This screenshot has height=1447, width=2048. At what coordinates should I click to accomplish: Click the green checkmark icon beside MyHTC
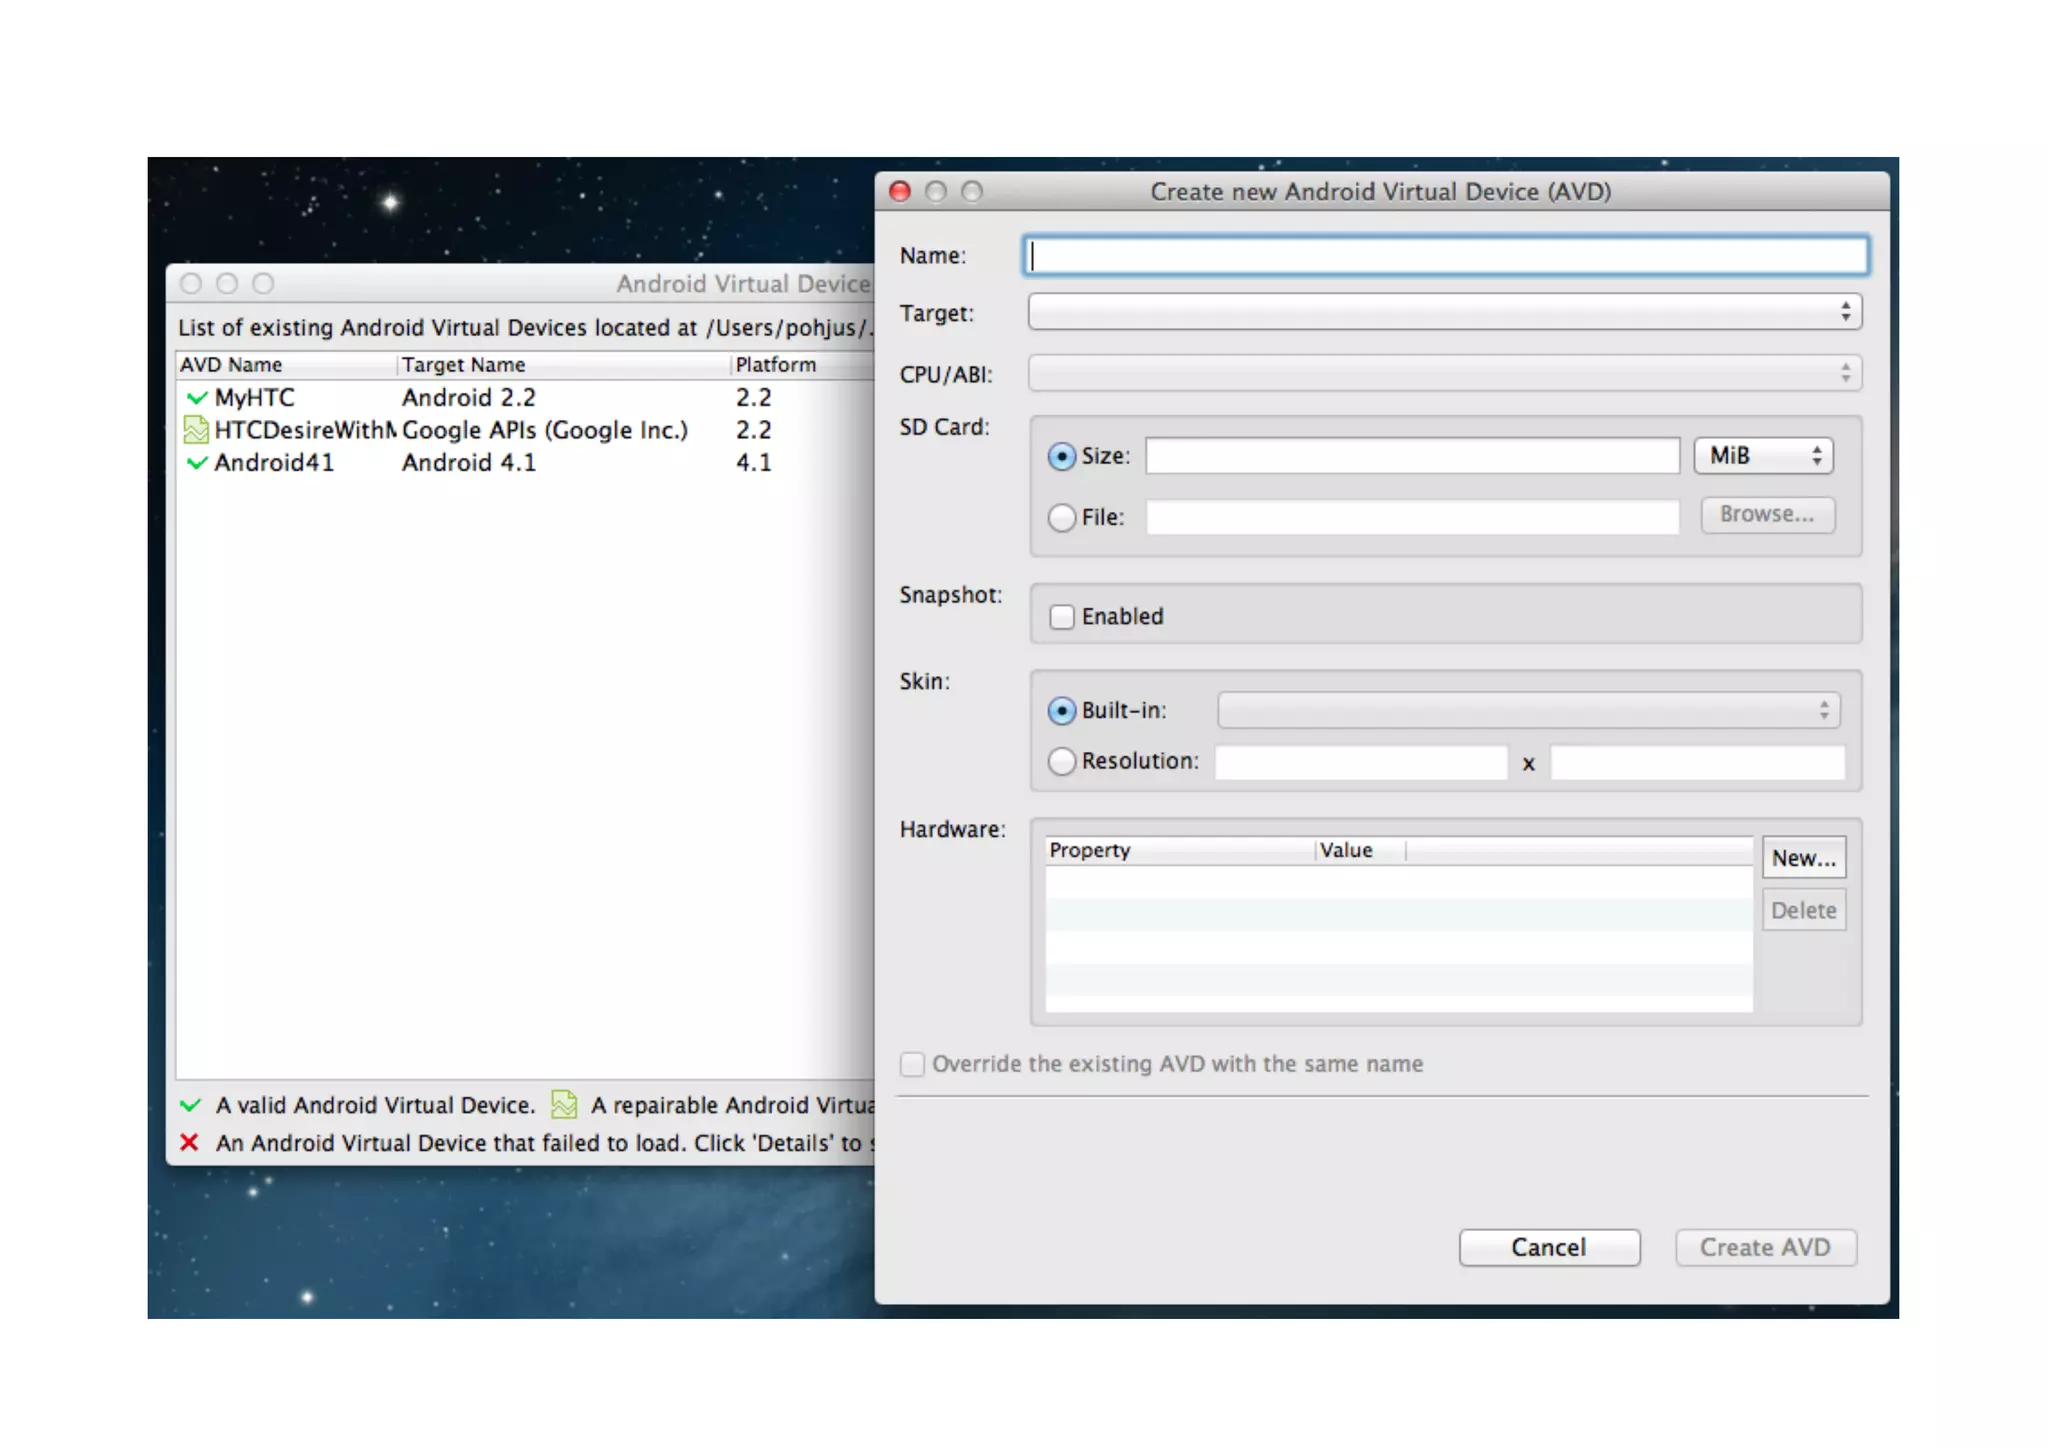click(196, 398)
